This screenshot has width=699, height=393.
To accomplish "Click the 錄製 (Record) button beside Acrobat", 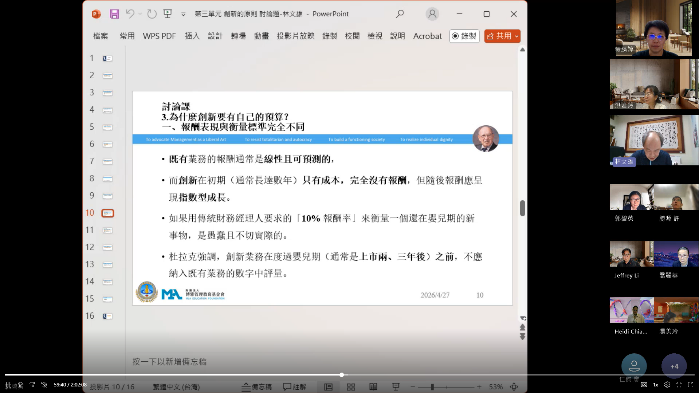I will tap(464, 36).
